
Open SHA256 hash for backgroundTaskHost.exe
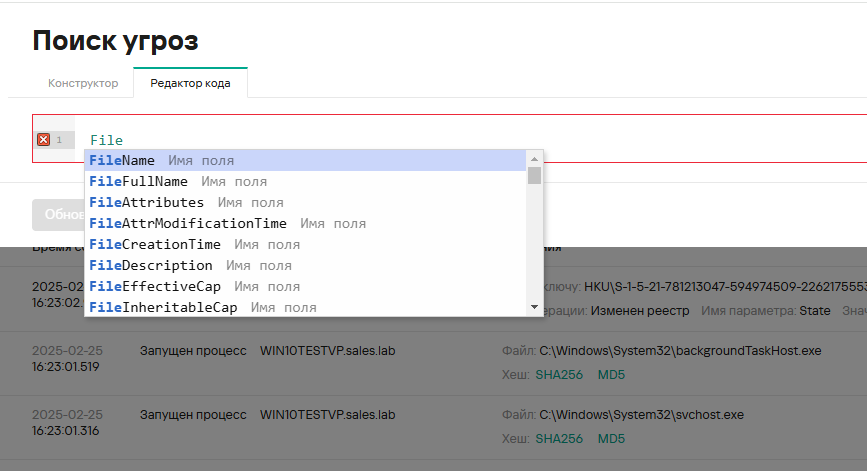(559, 375)
